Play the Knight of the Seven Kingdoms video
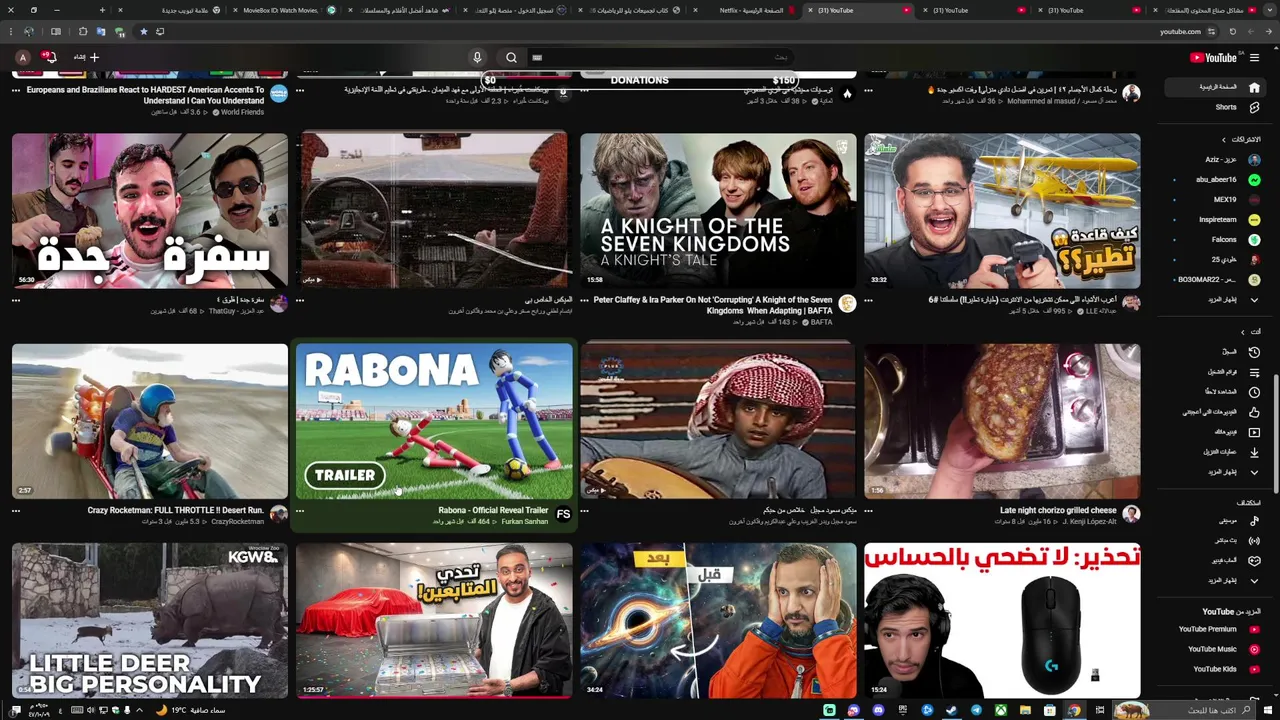 (x=718, y=211)
